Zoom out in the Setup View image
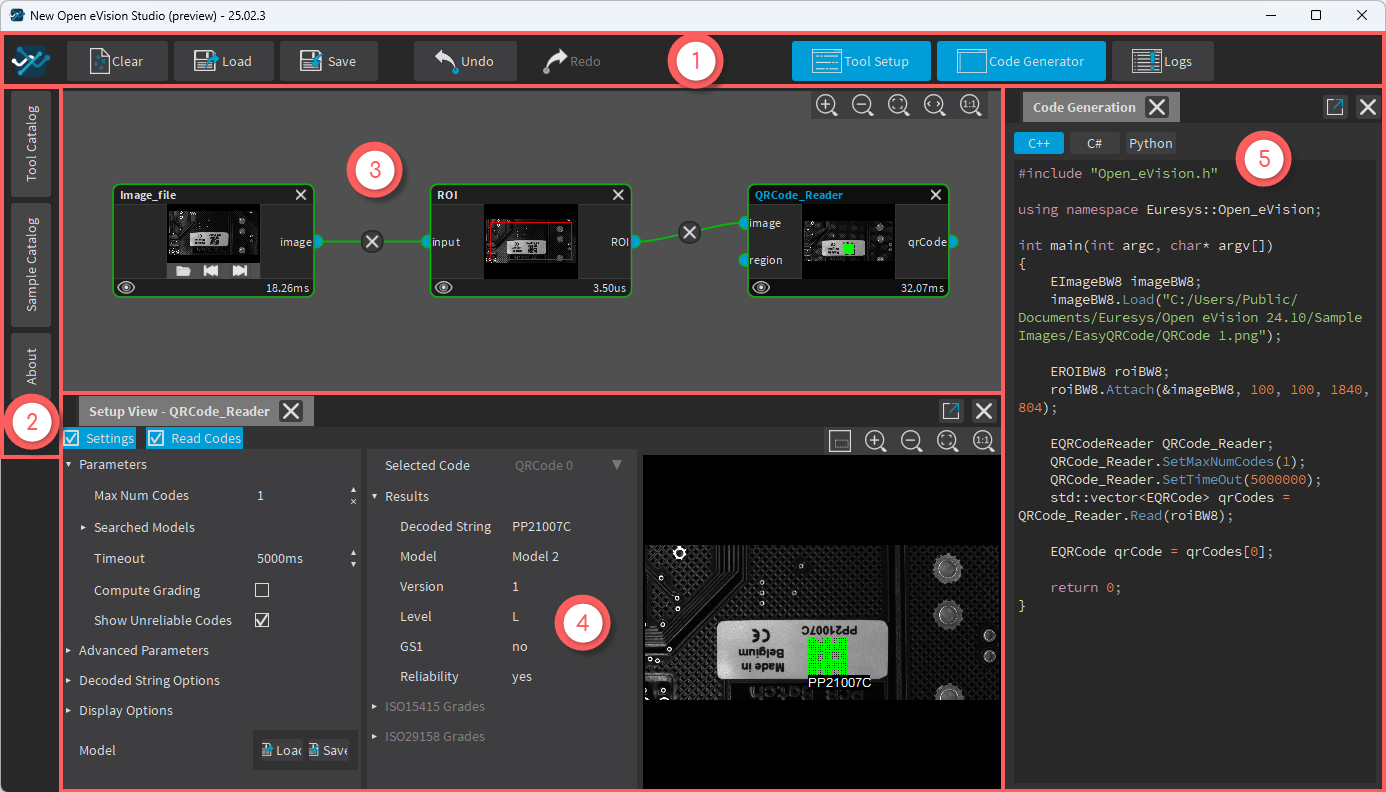Viewport: 1386px width, 792px height. tap(911, 441)
